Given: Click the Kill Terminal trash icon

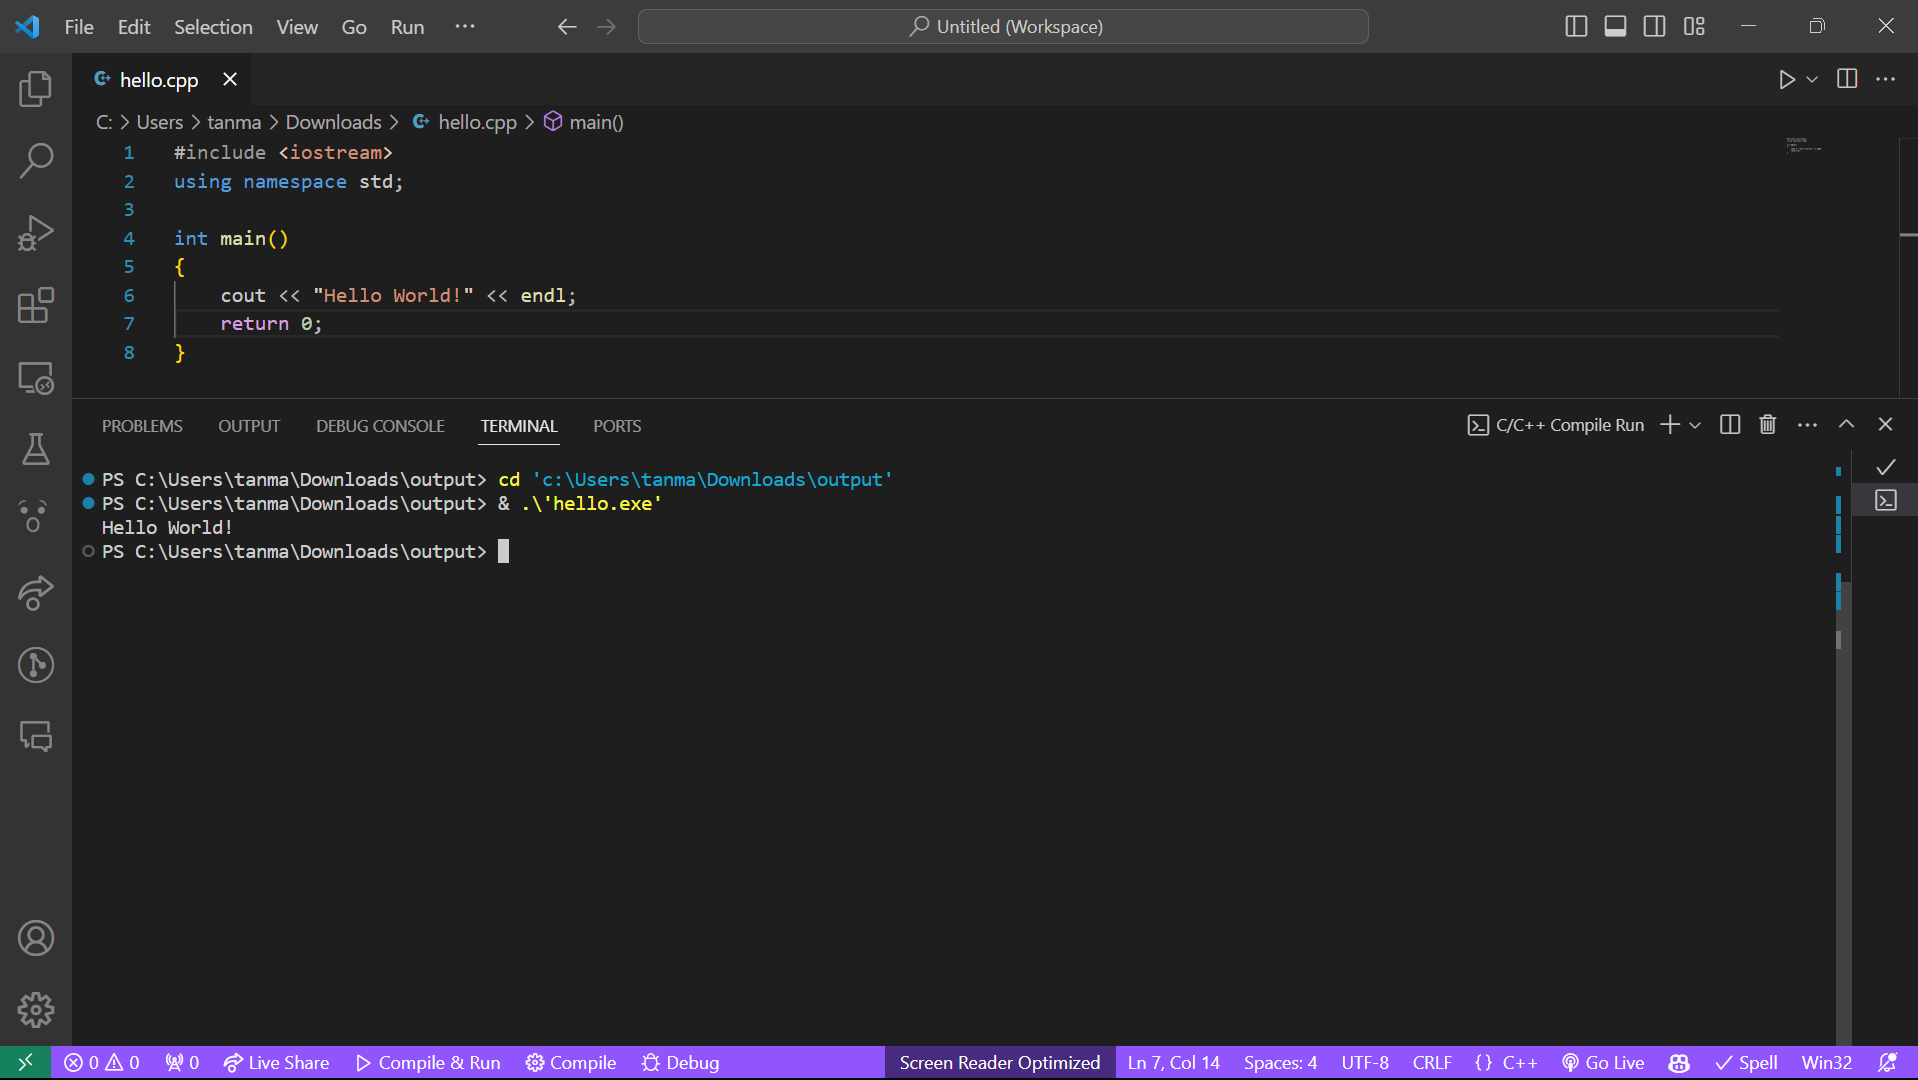Looking at the screenshot, I should coord(1768,425).
